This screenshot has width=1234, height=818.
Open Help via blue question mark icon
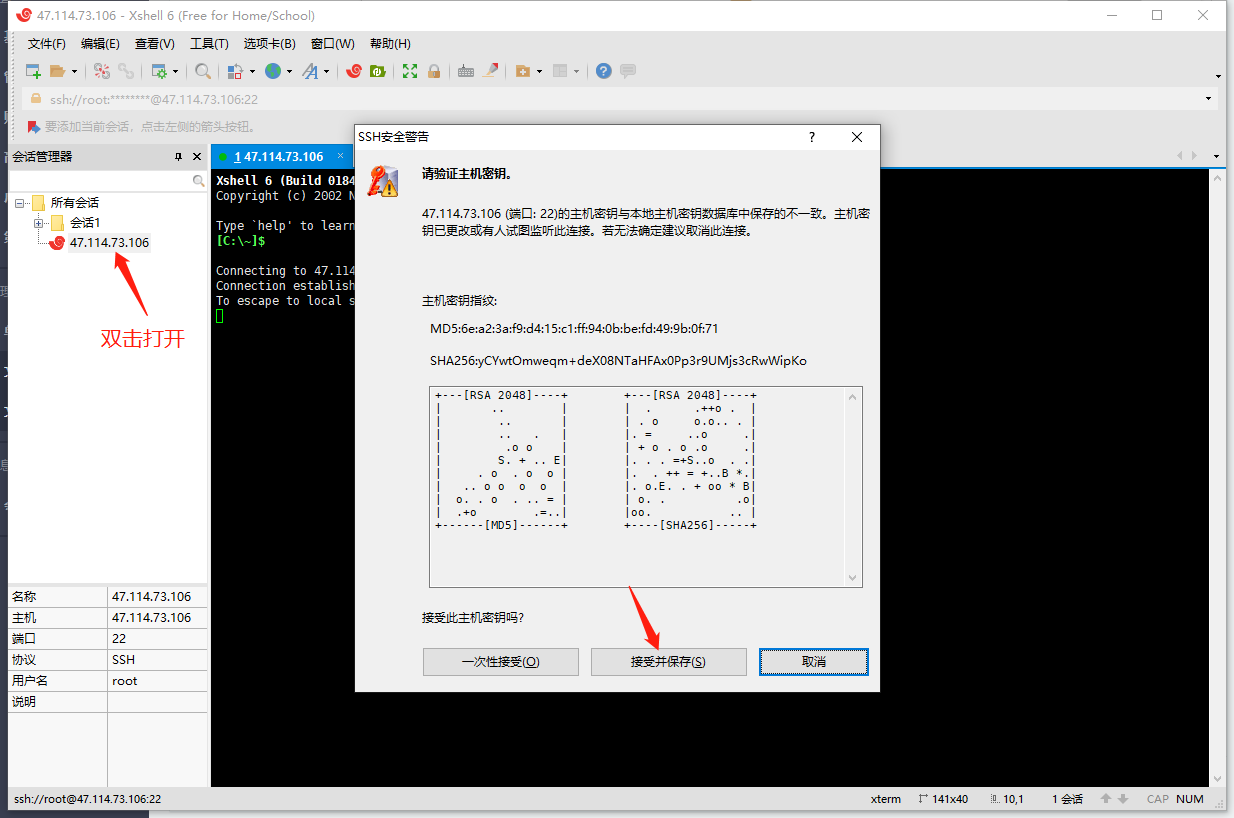coord(603,71)
